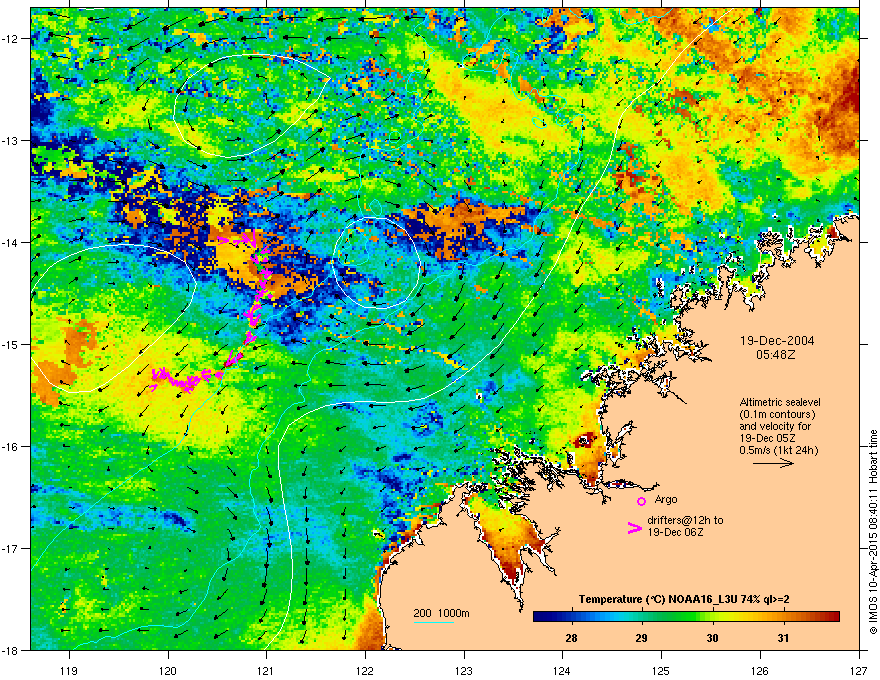The height and width of the screenshot is (680, 880).
Task: Click the velocity scale arrow in legend
Action: (773, 463)
